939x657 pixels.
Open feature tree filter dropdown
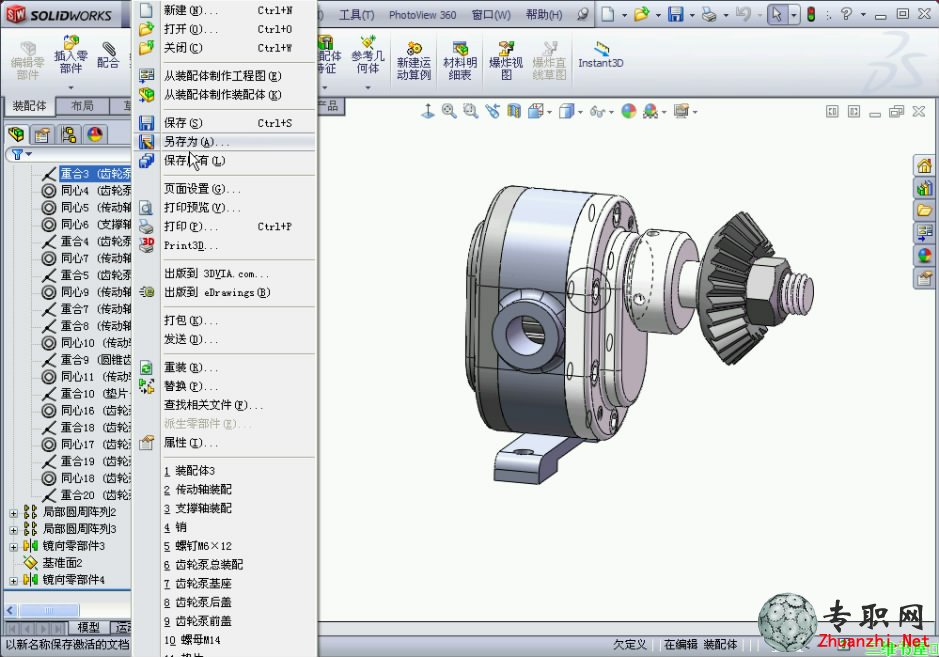tap(28, 155)
